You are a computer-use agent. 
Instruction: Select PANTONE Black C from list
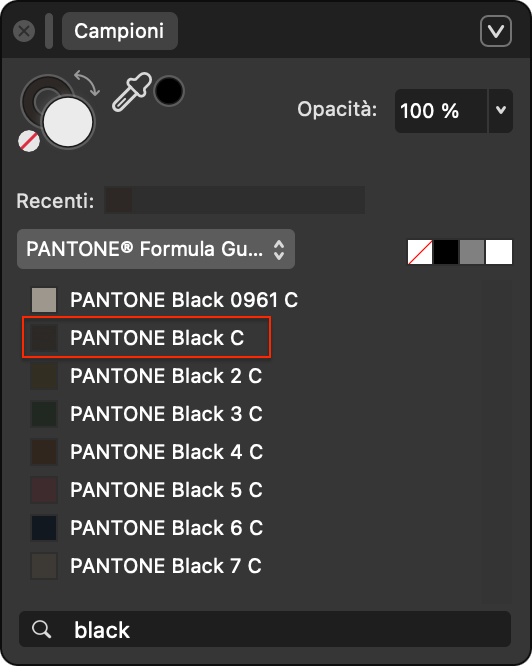point(146,338)
